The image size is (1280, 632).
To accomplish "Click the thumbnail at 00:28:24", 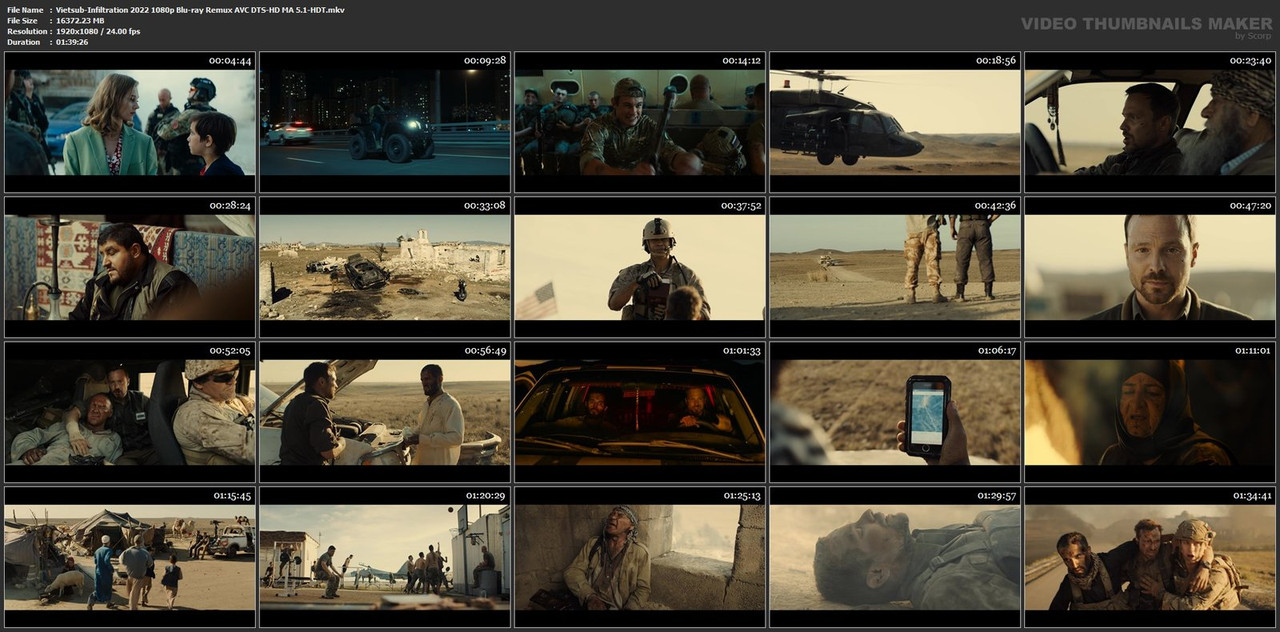I will 130,267.
